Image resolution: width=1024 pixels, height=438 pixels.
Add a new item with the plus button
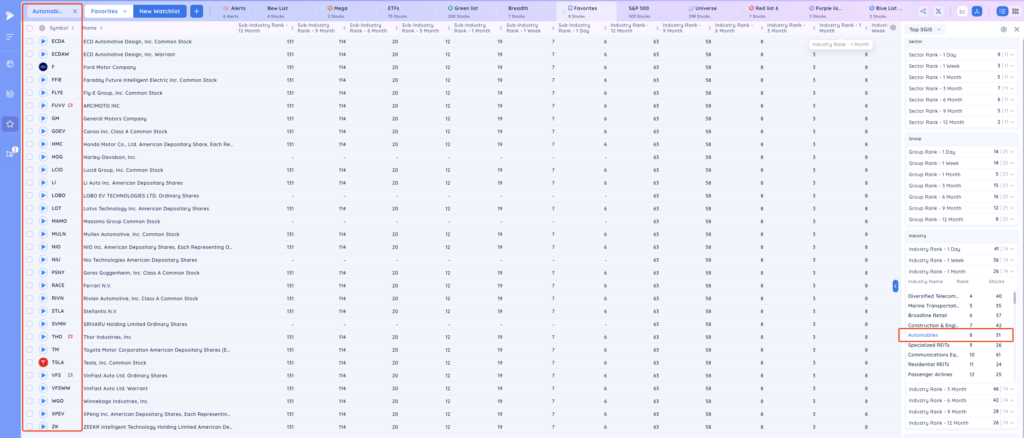(196, 11)
